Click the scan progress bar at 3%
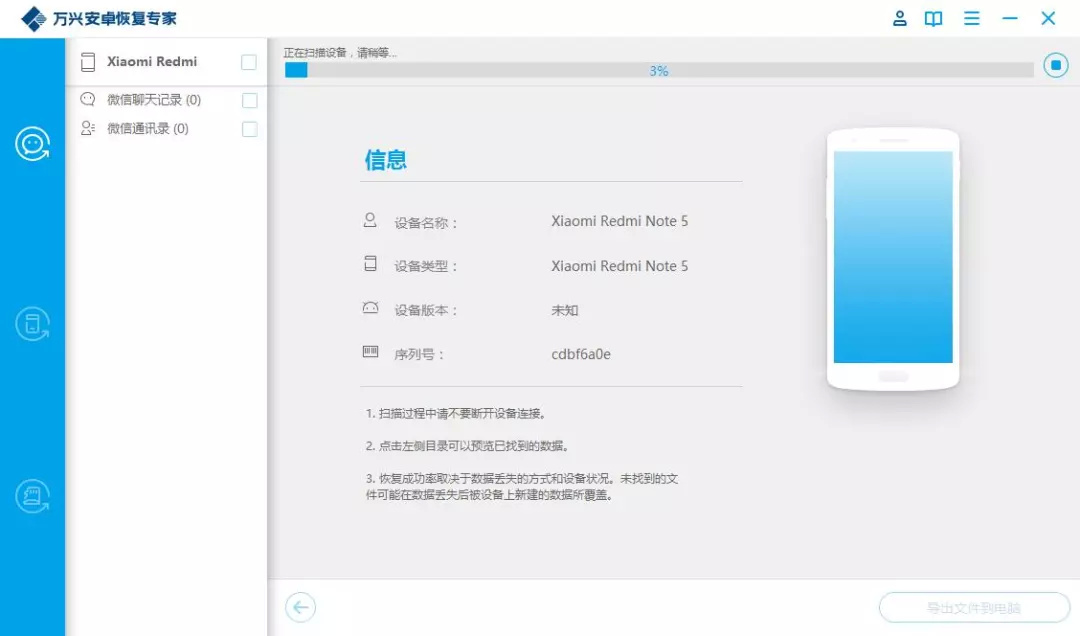This screenshot has height=636, width=1080. 660,69
